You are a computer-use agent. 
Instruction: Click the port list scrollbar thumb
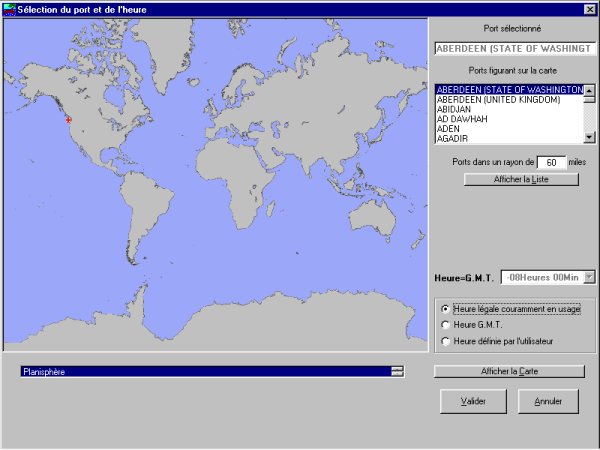(589, 99)
